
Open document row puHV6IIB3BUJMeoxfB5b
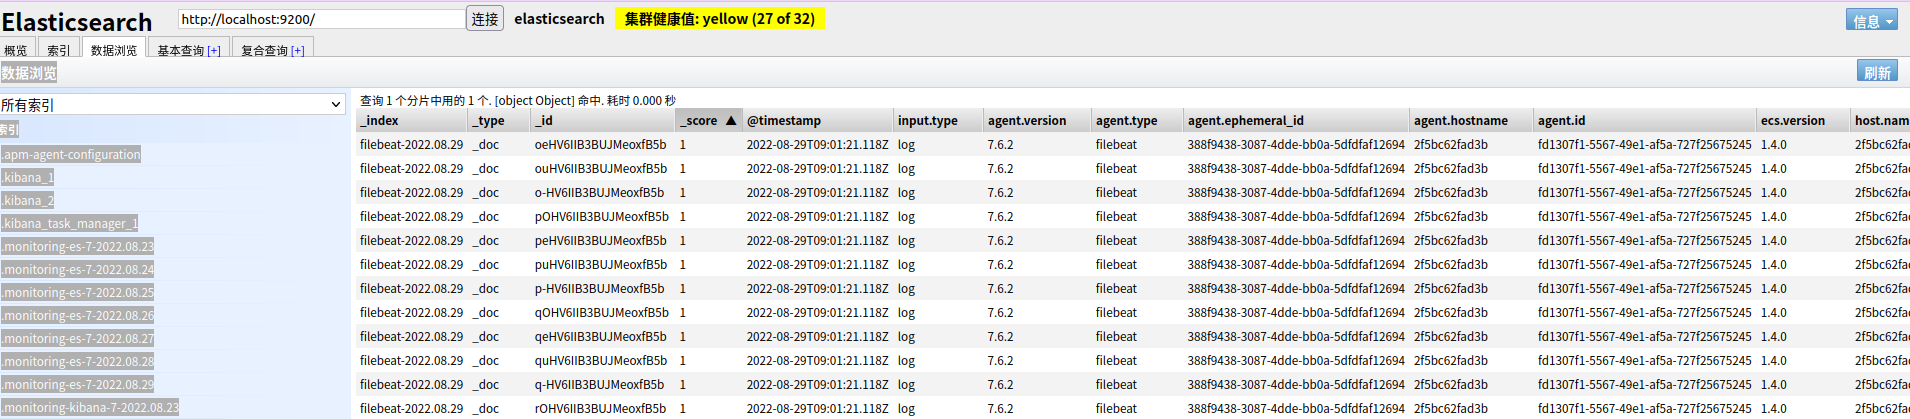(x=1132, y=264)
